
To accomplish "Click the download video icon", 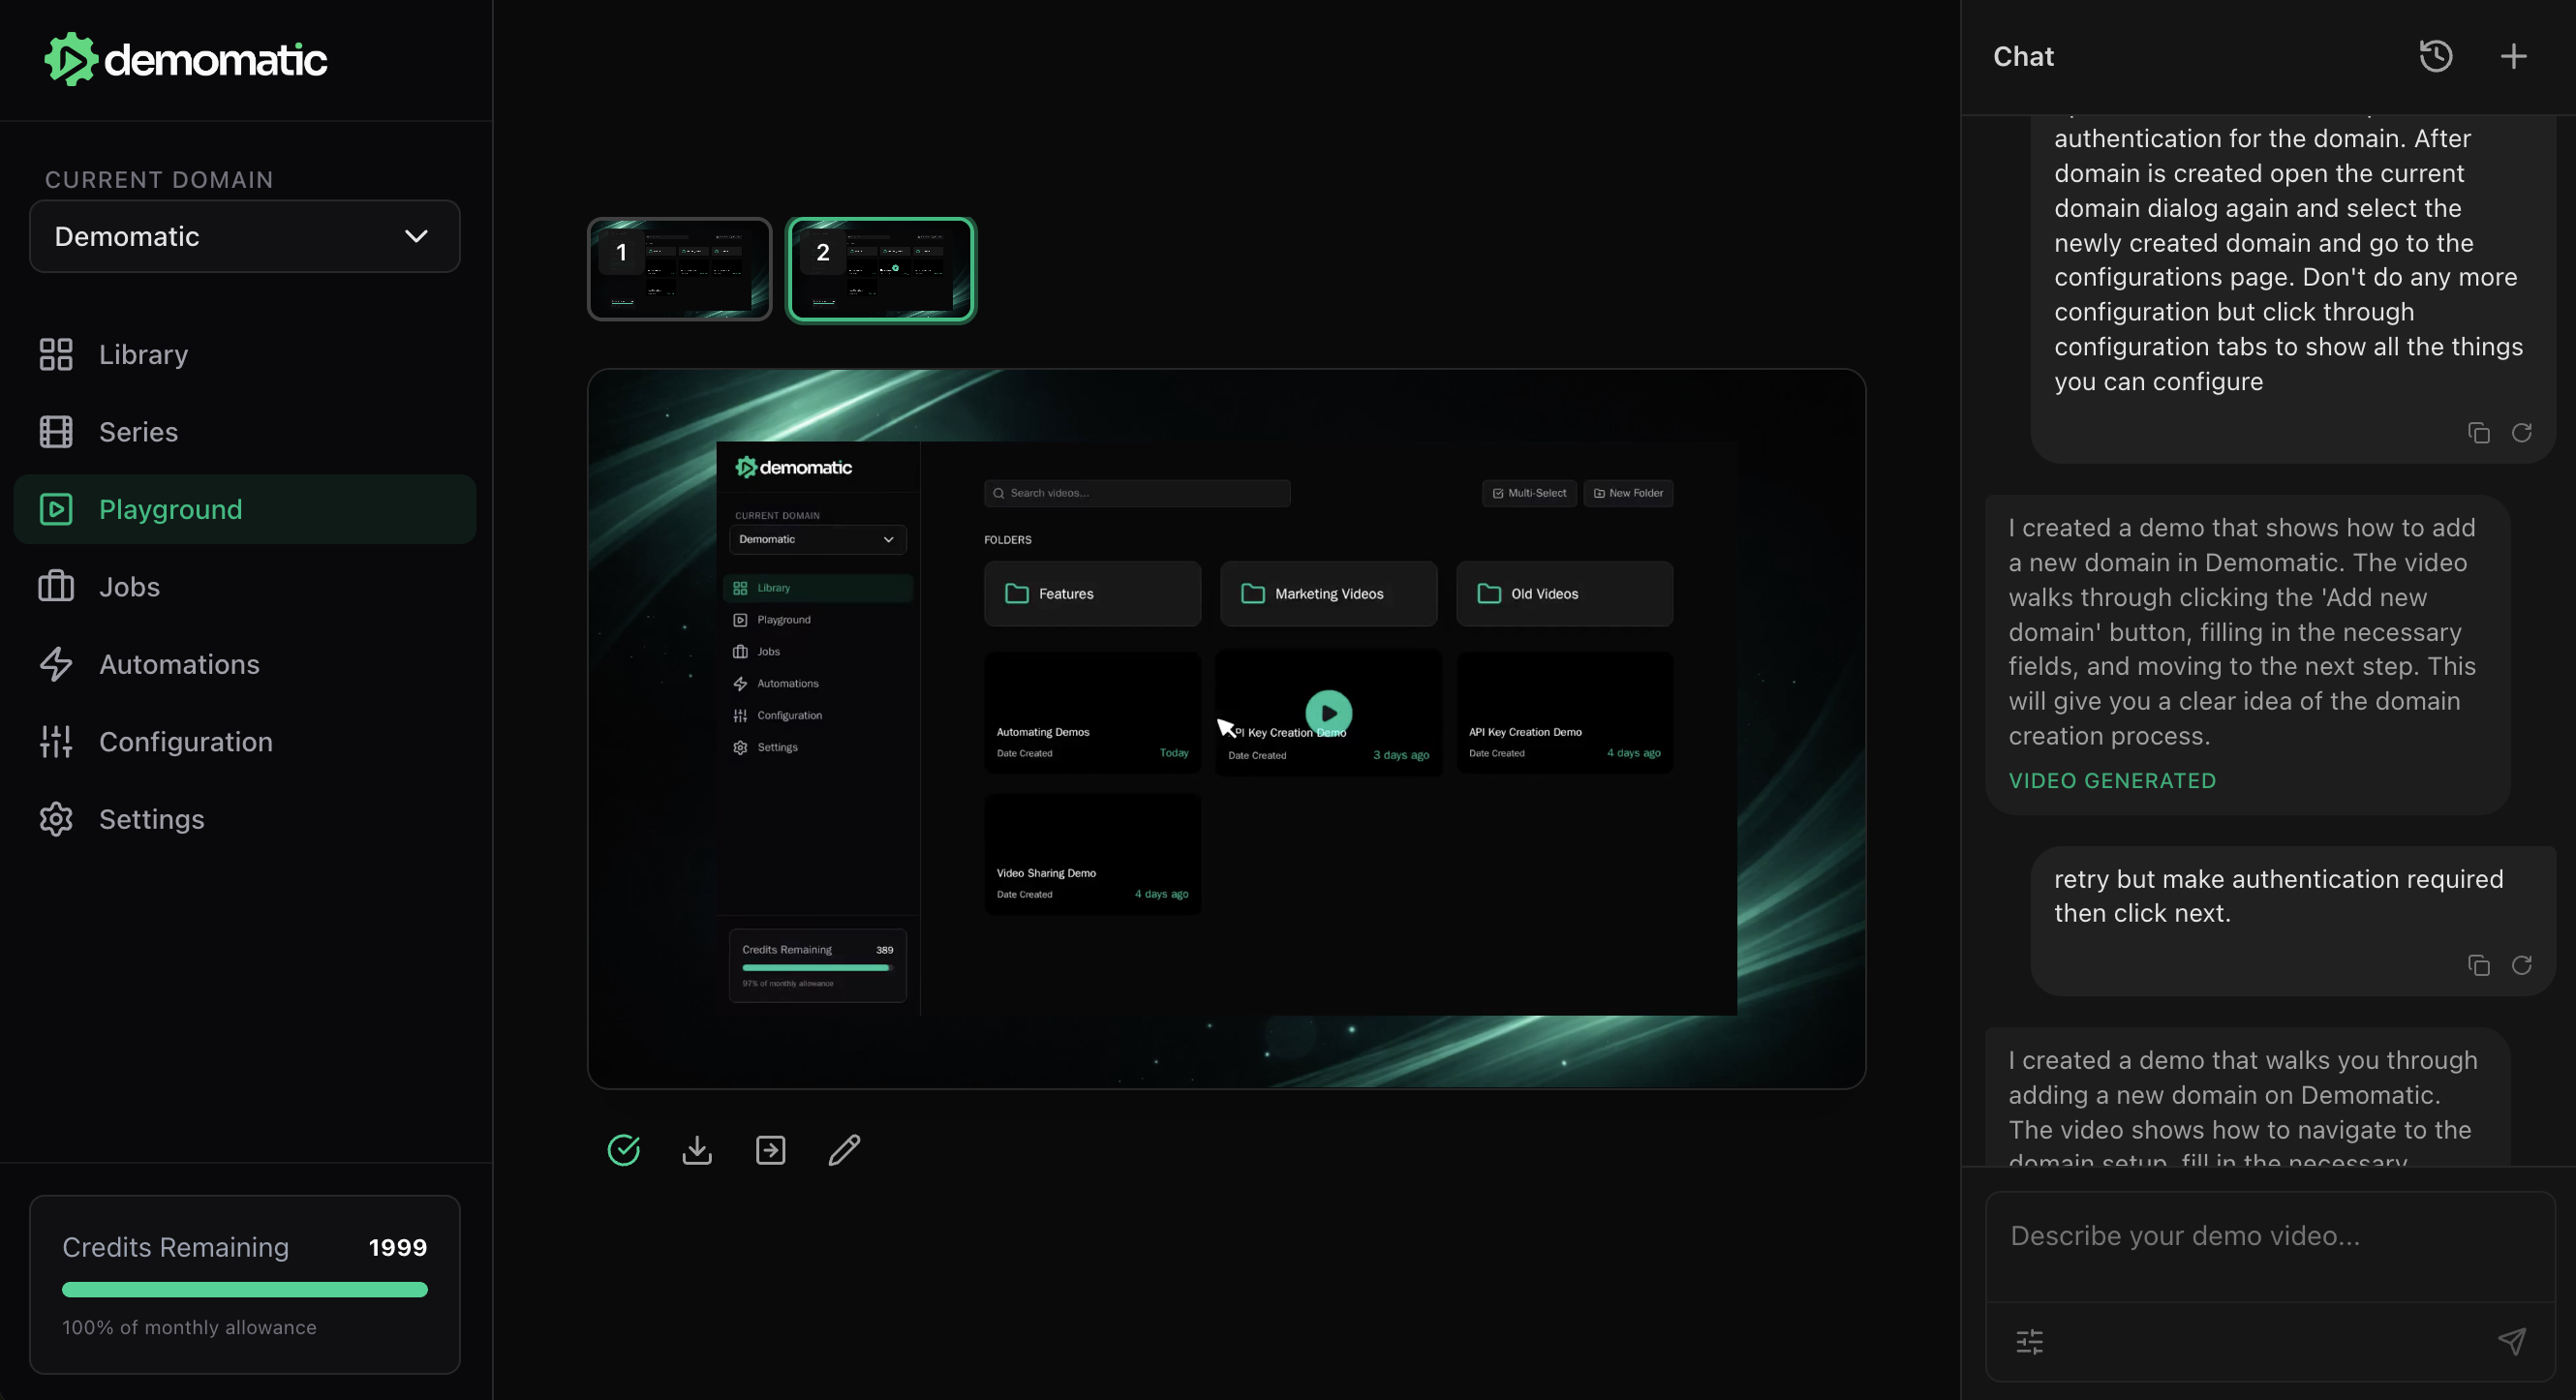I will point(697,1150).
